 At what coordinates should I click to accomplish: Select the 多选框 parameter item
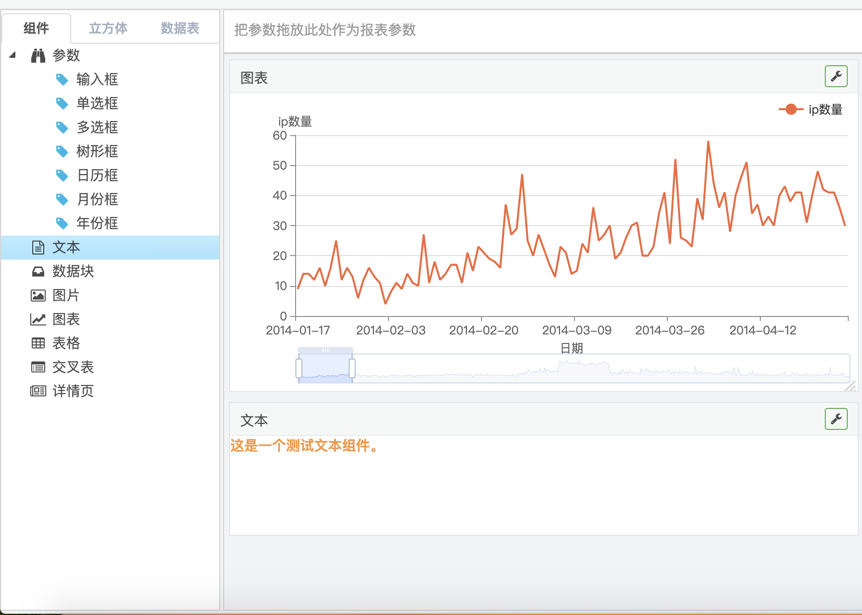[97, 127]
